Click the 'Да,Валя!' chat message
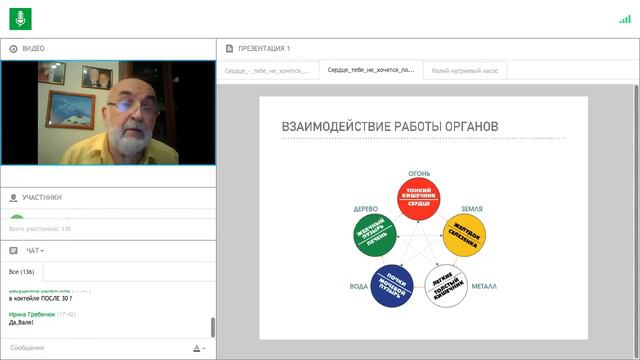The width and height of the screenshot is (640, 360). coord(21,322)
